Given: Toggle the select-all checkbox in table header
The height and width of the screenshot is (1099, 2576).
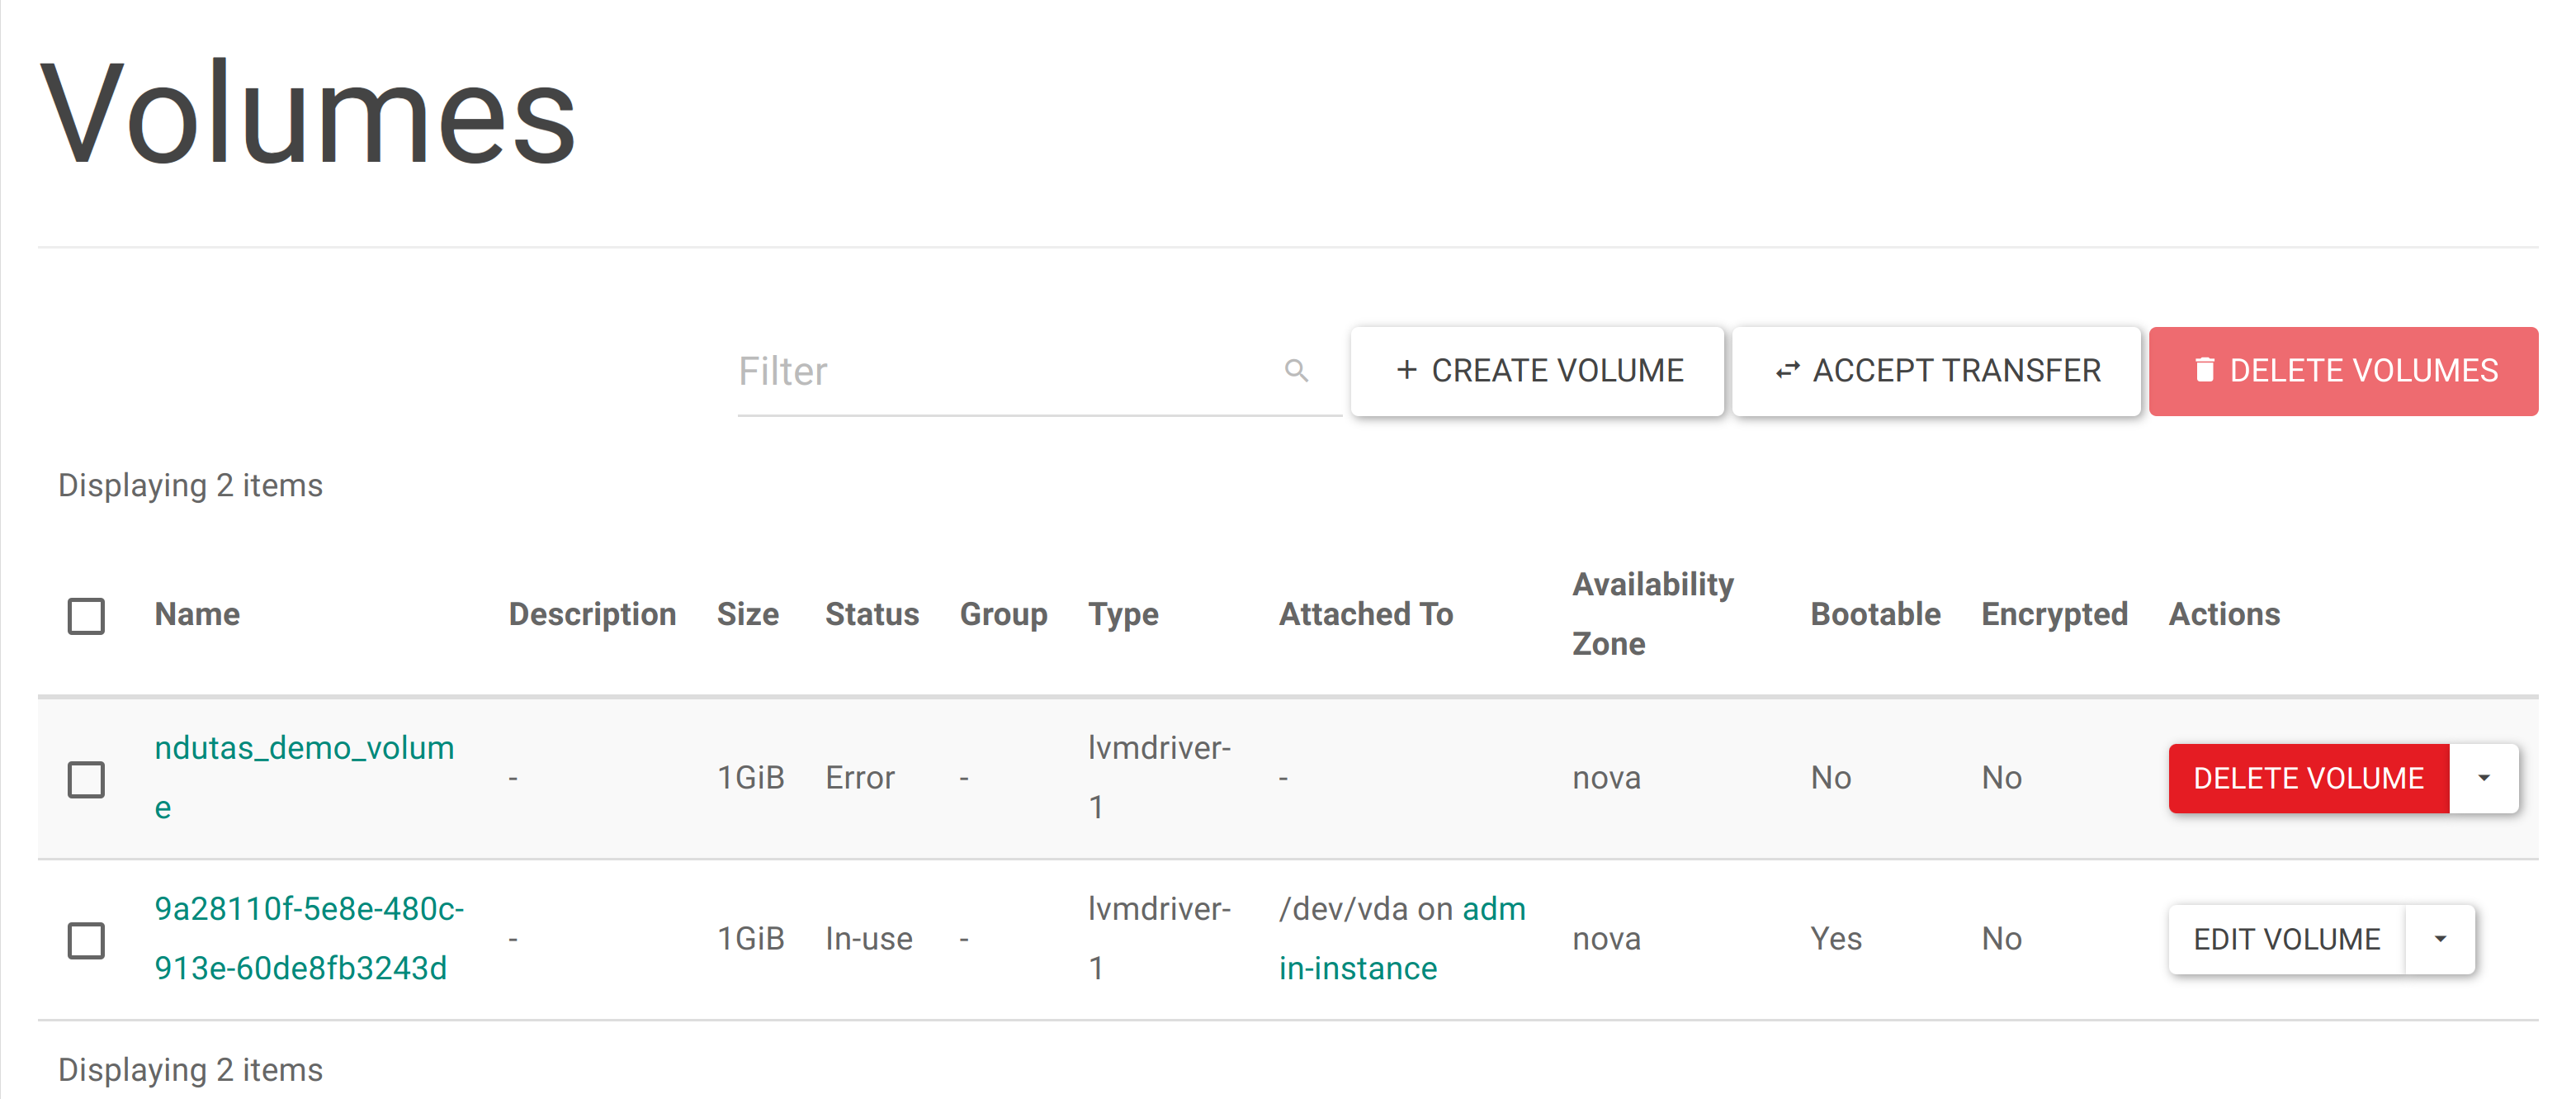Looking at the screenshot, I should coord(86,616).
